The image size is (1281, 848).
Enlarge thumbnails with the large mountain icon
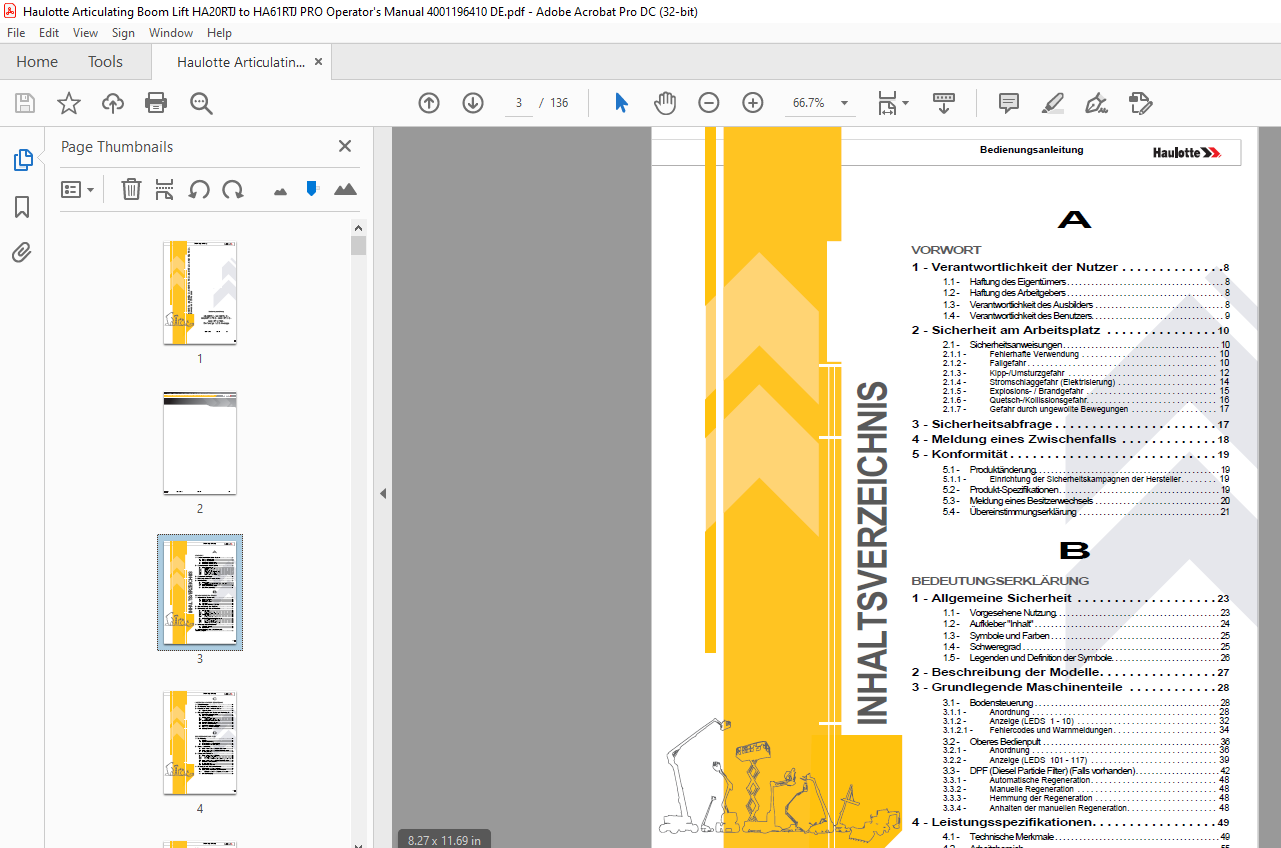tap(345, 189)
